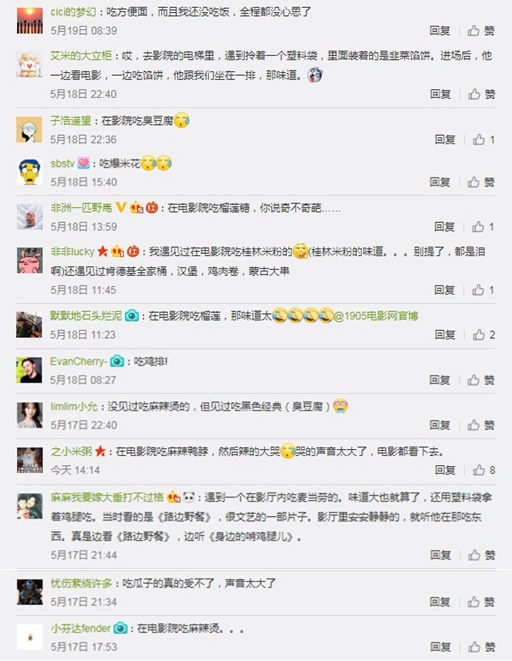Image resolution: width=512 pixels, height=661 pixels.
Task: Click avatar of 默默地石头烂泥
Action: [29, 325]
